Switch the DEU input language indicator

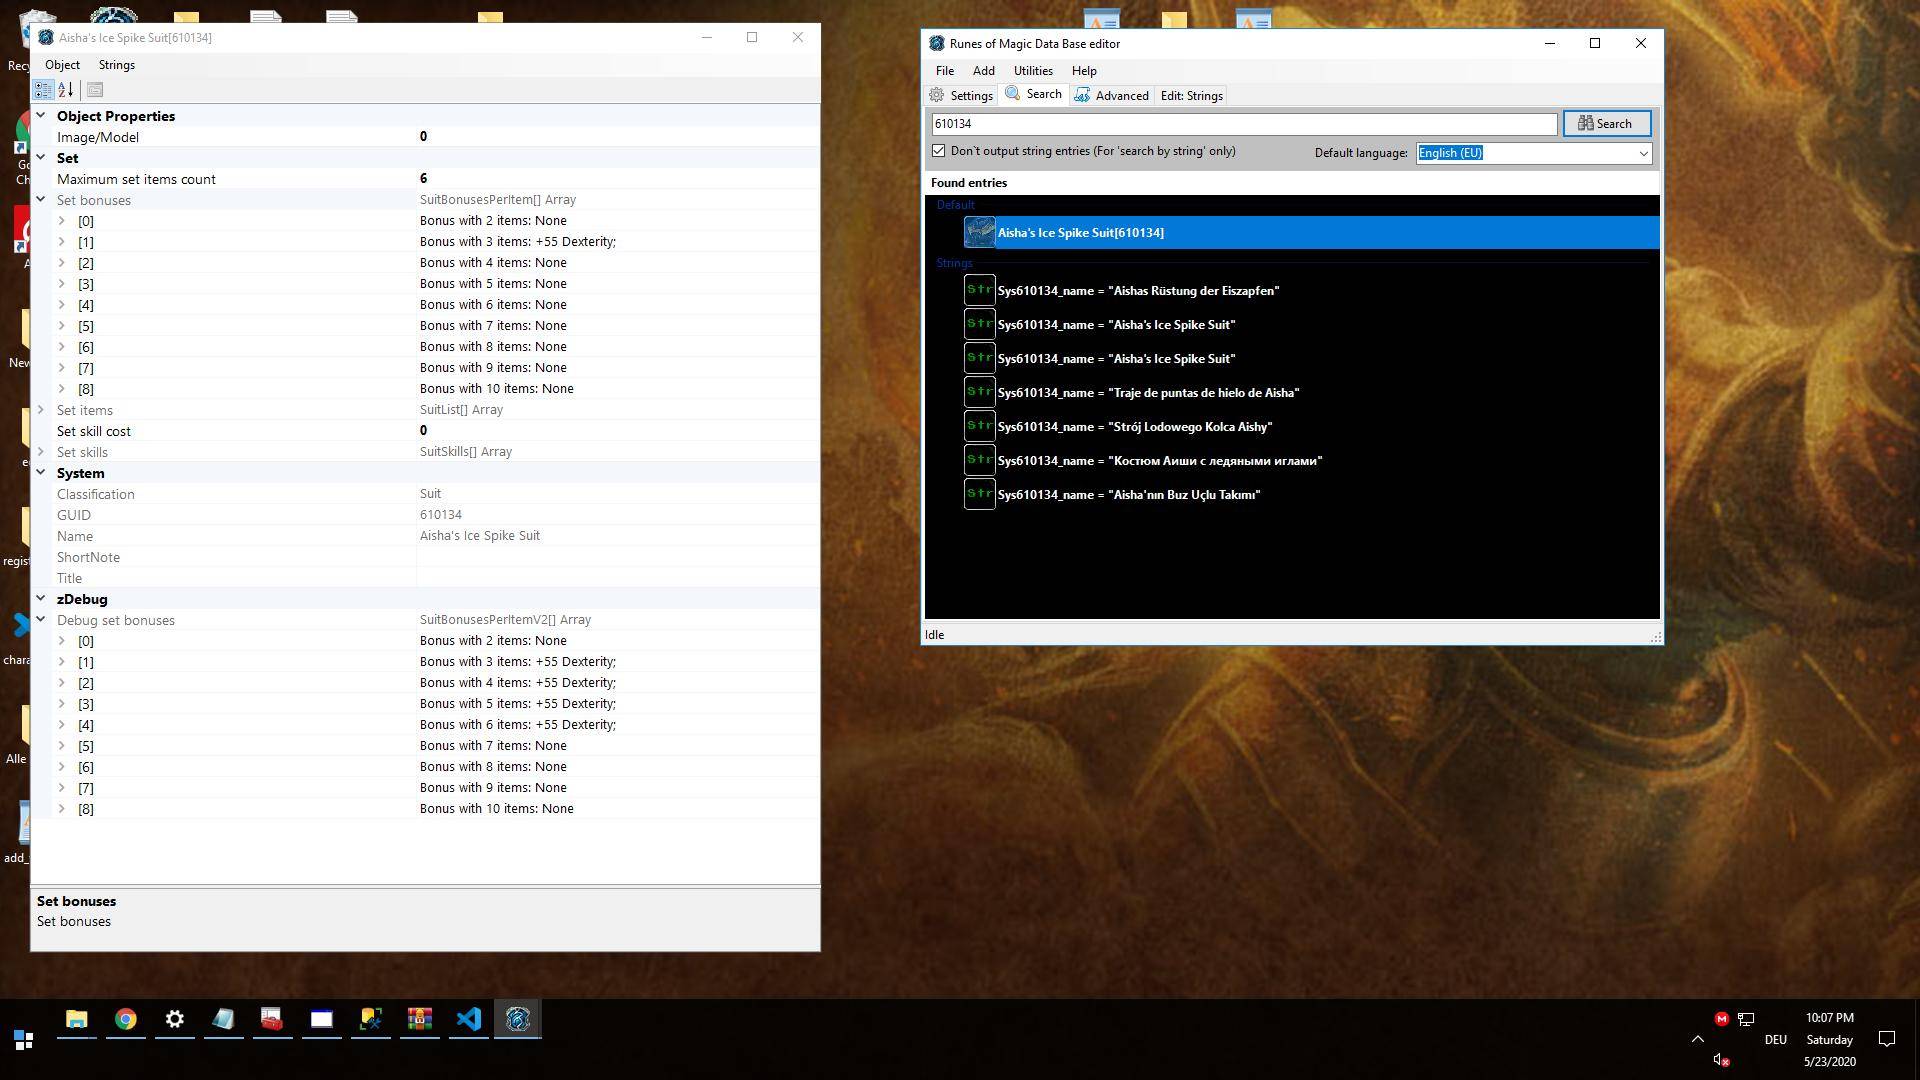click(1776, 1040)
